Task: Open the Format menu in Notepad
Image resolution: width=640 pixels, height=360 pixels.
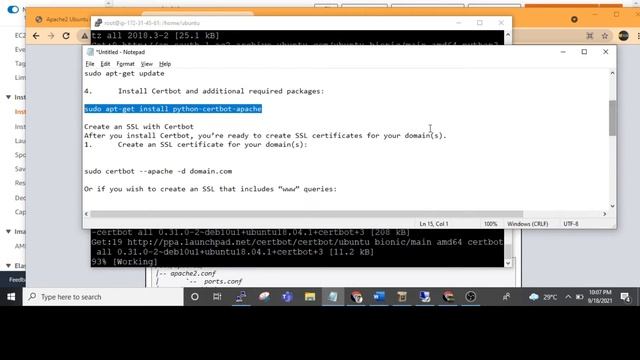Action: tap(125, 64)
